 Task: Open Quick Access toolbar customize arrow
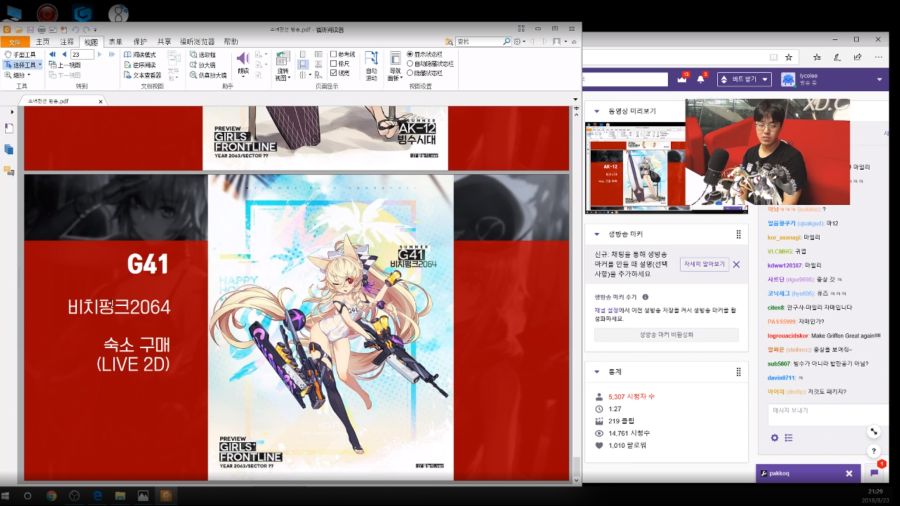[95, 29]
